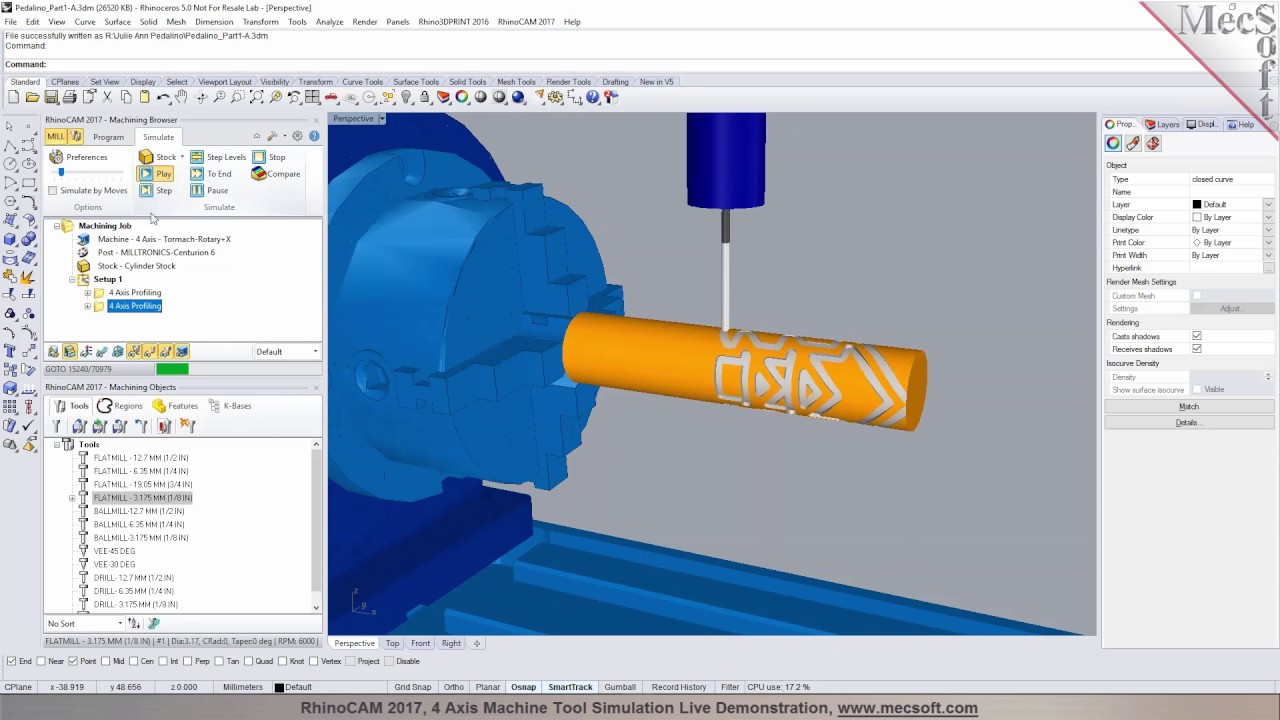Click the sort order icon beside No Sort
The image size is (1280, 720).
(x=134, y=624)
